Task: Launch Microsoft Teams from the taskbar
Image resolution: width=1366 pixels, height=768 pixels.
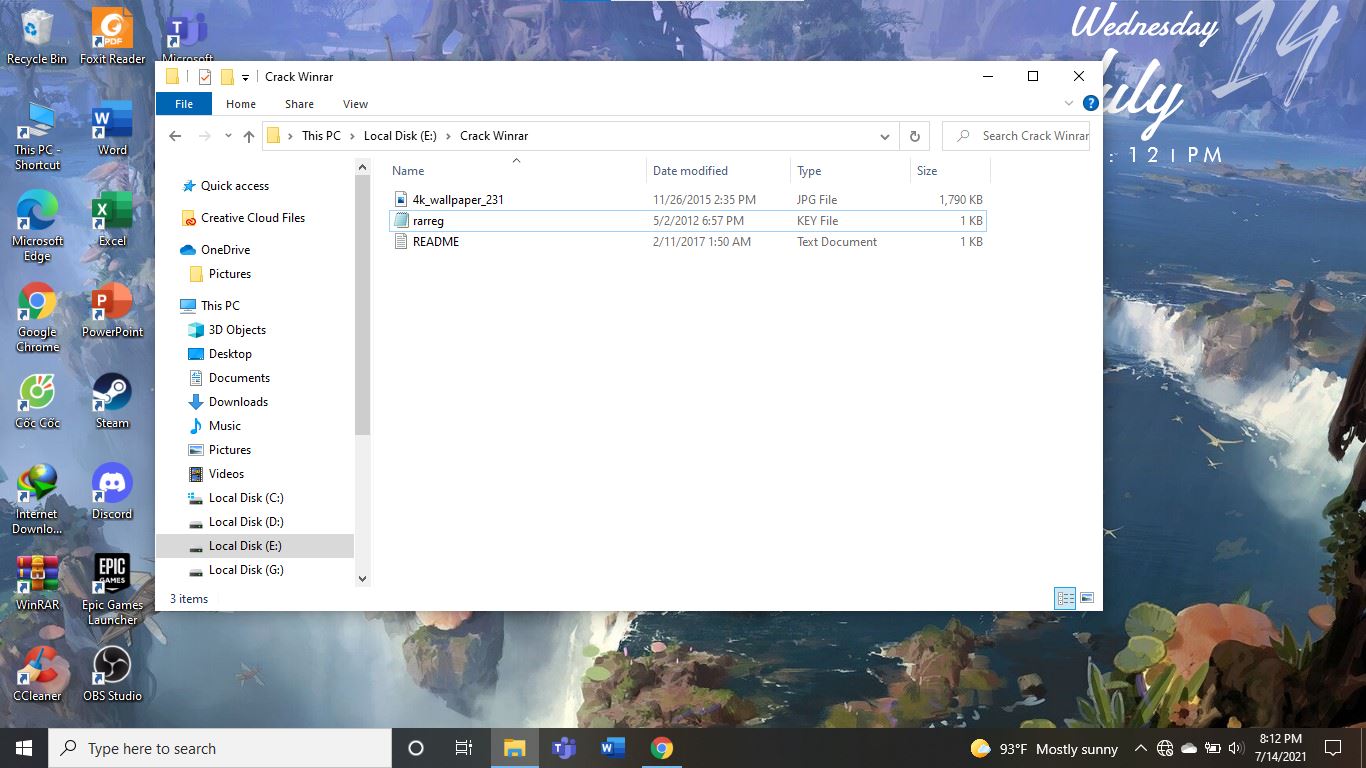Action: tap(563, 747)
